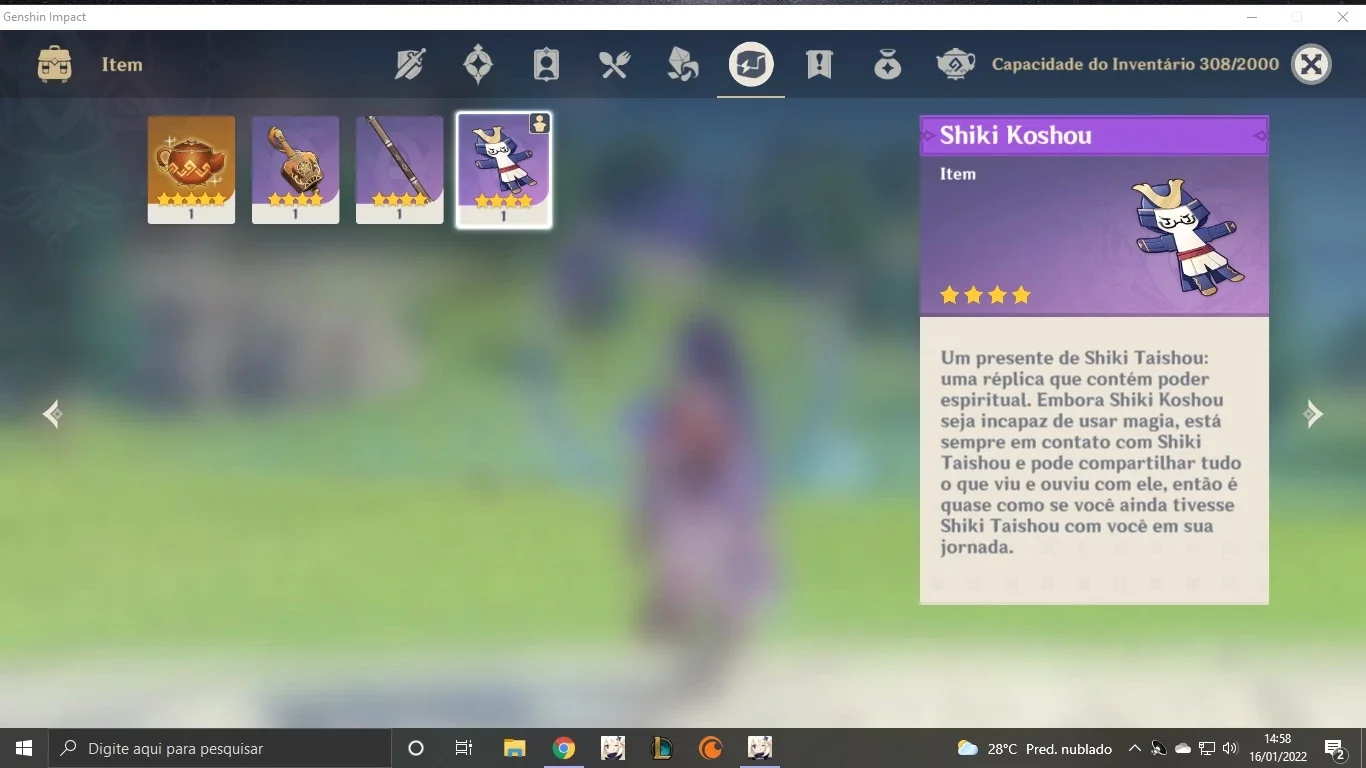Open the Materials tab with flower icon
This screenshot has height=768, width=1366.
[683, 65]
